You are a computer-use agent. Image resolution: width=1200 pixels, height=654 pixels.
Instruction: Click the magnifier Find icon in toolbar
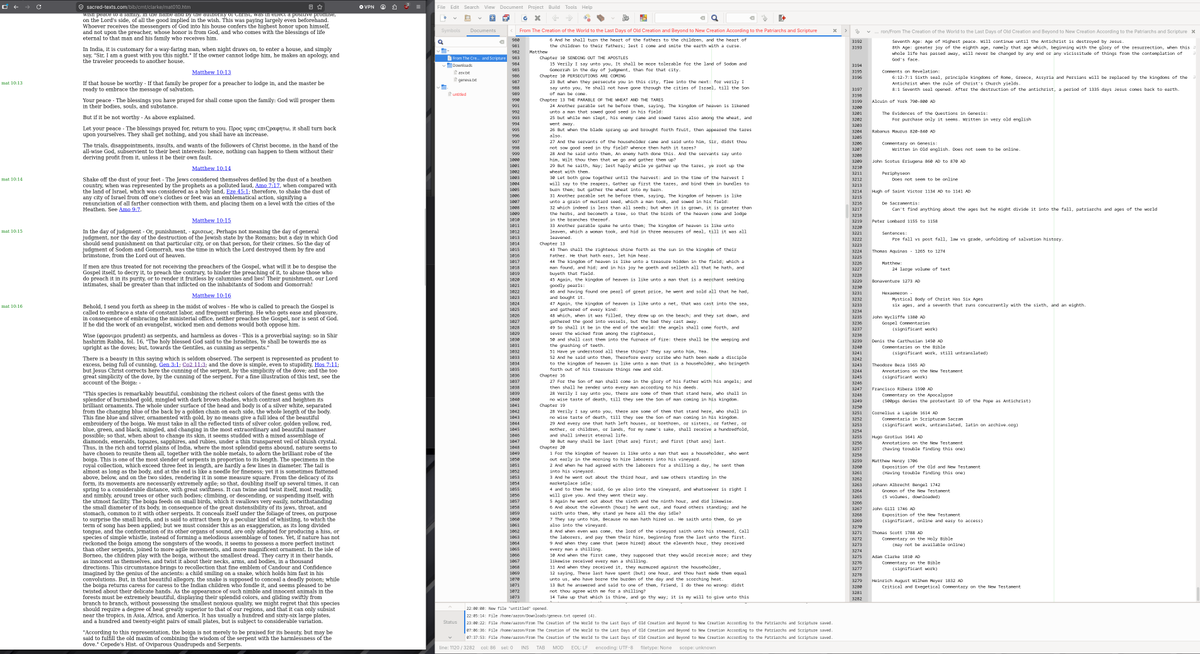(x=715, y=17)
